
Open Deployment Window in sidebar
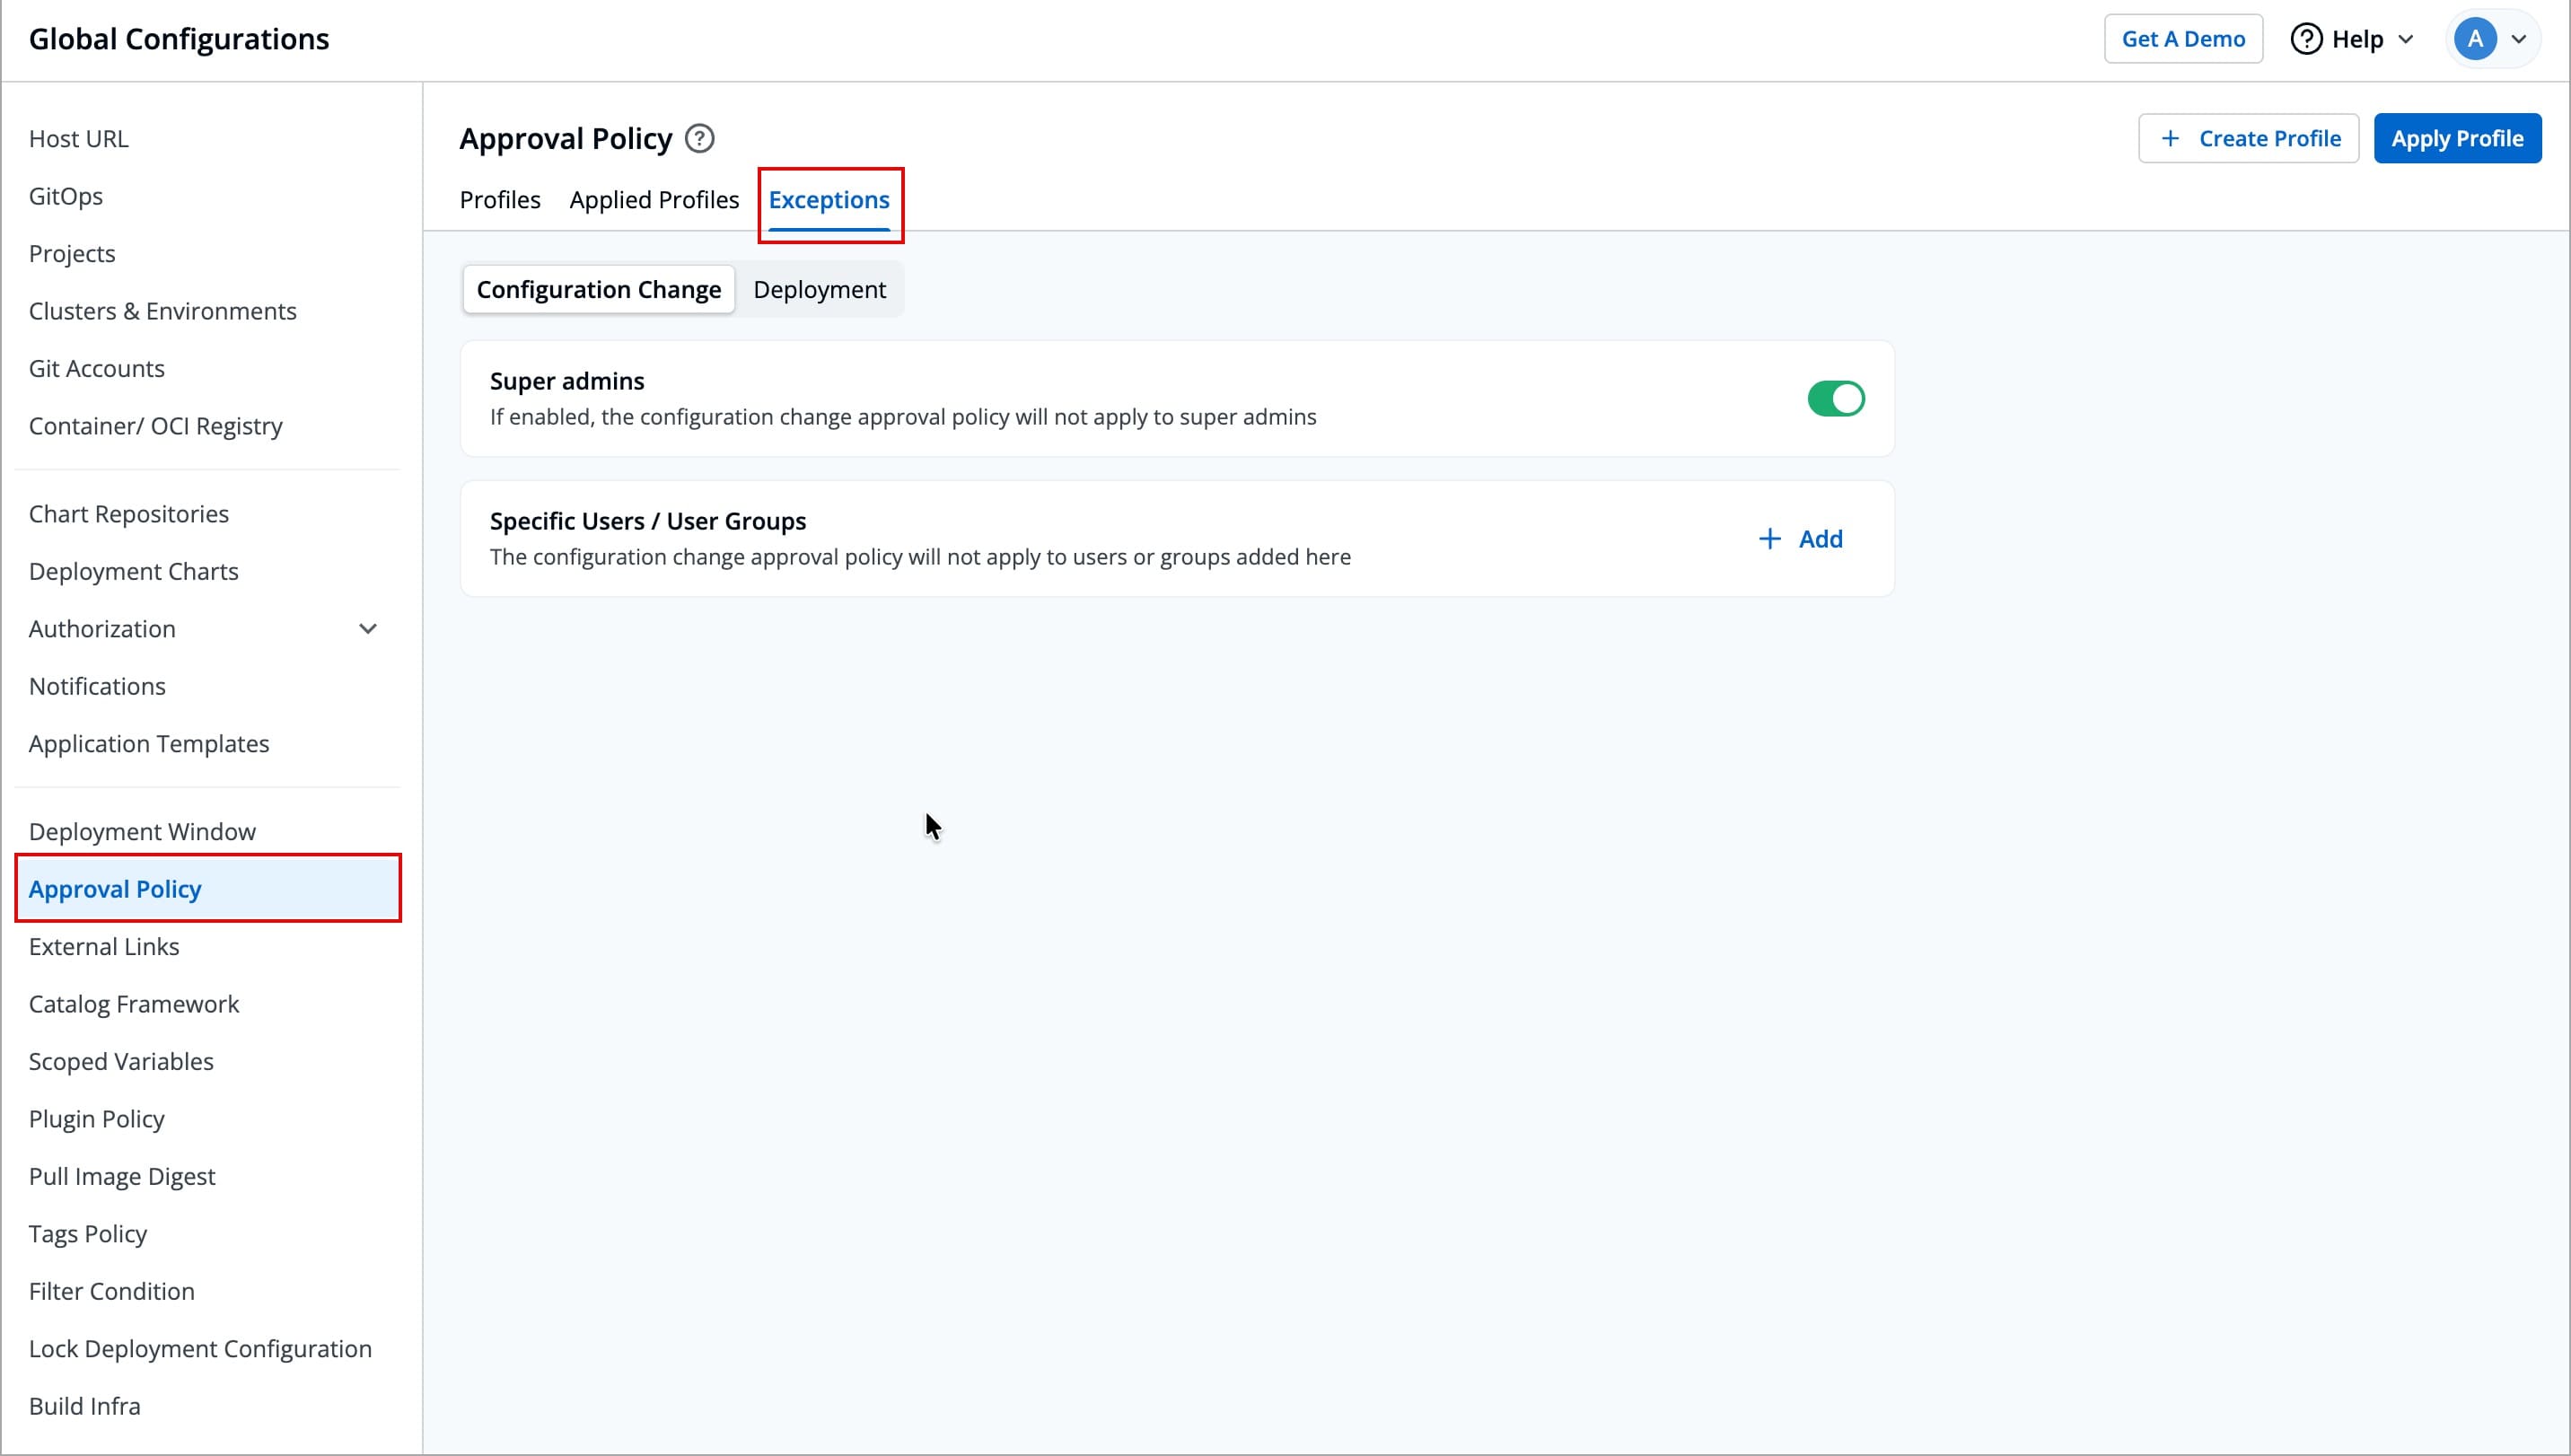click(142, 832)
